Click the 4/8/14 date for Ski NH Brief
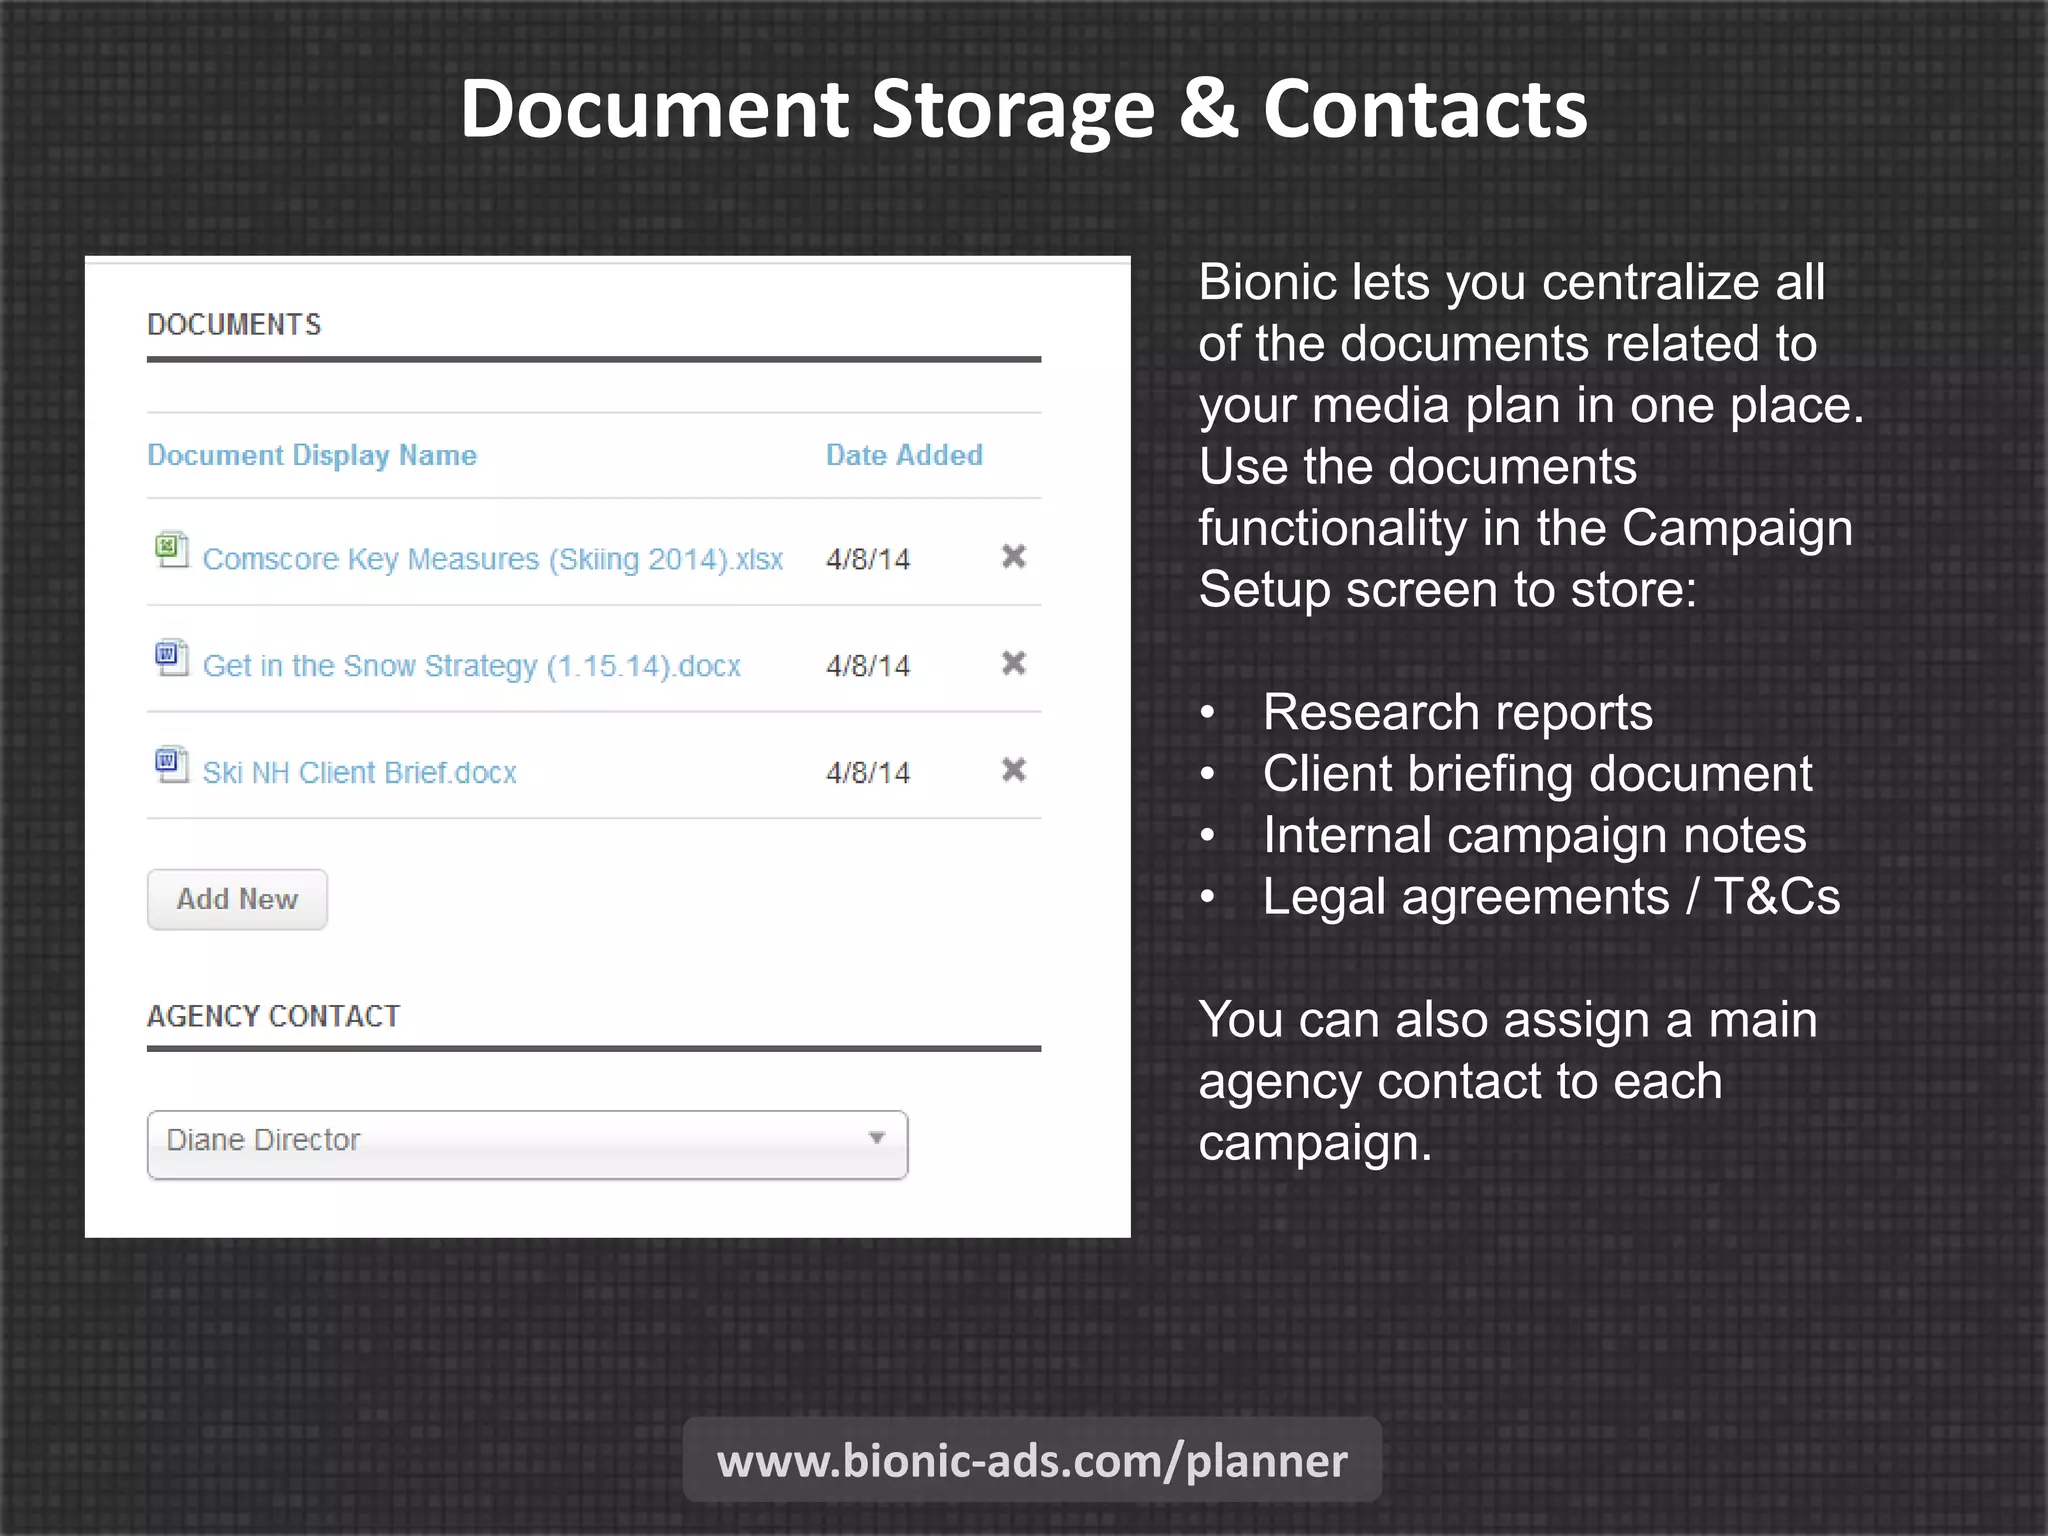2048x1536 pixels. coord(867,773)
